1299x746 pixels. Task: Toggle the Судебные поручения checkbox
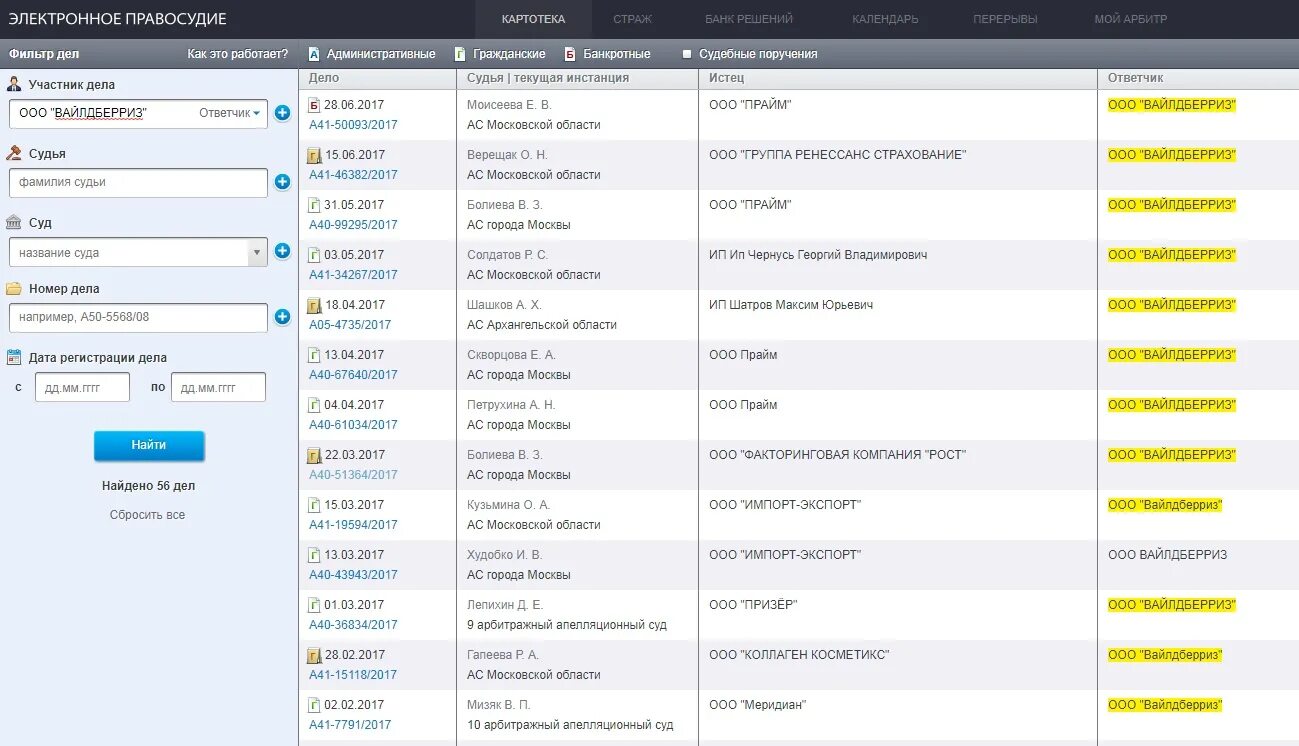[687, 54]
